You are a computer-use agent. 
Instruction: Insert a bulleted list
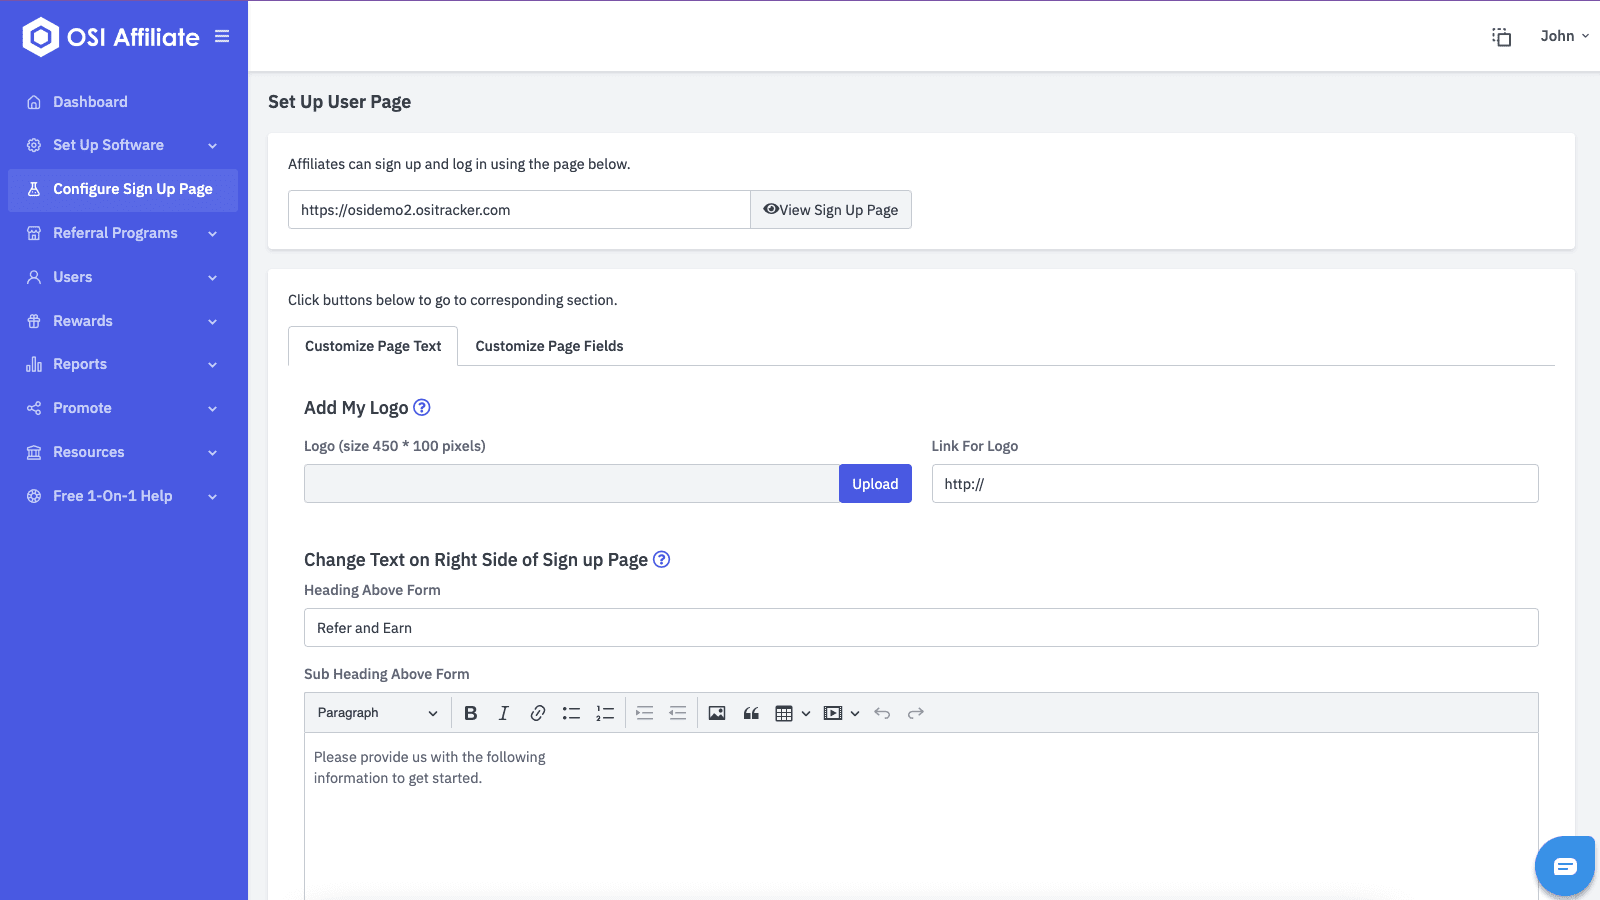tap(571, 713)
